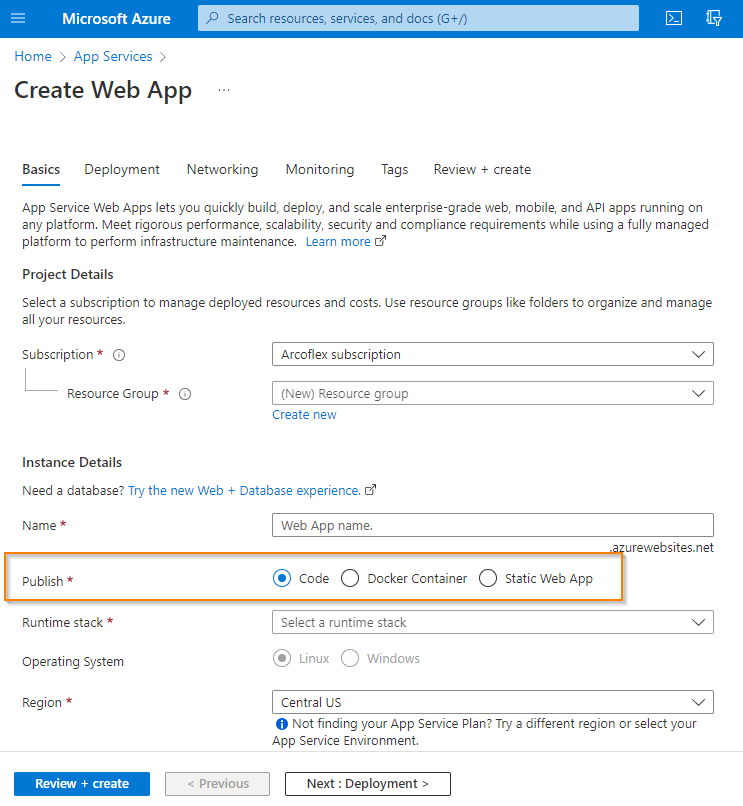
Task: Open the hamburger portal menu
Action: tap(18, 19)
